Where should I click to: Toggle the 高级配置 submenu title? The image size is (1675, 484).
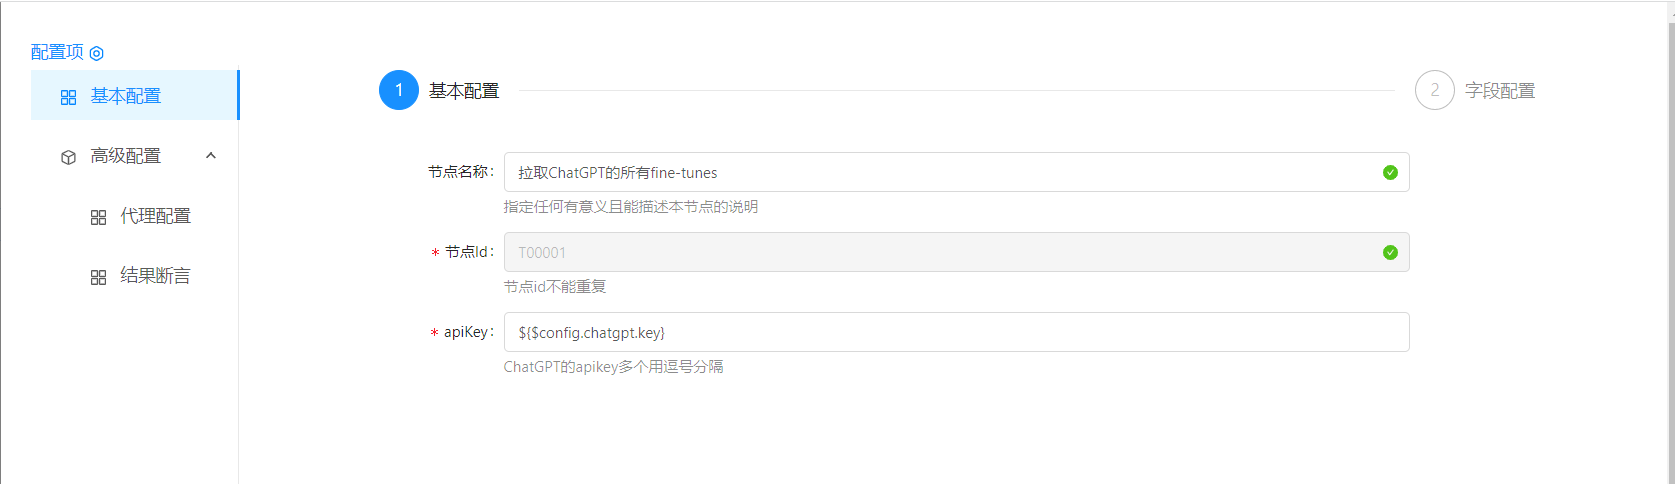(x=126, y=156)
